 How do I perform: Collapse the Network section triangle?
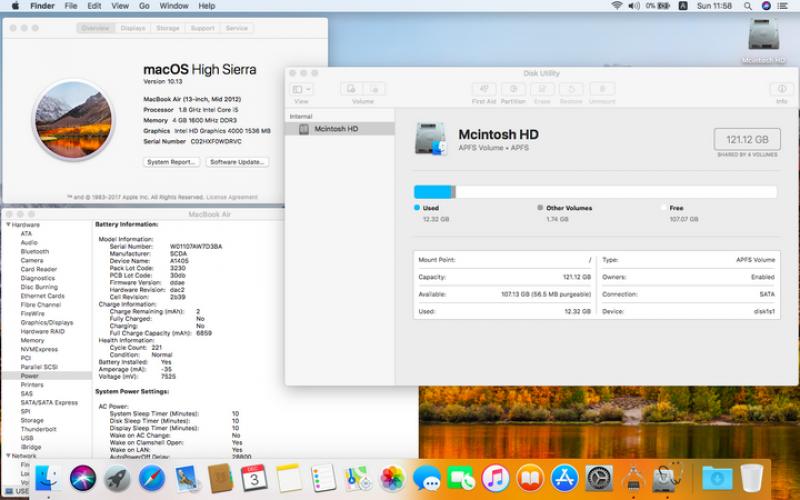click(8, 456)
